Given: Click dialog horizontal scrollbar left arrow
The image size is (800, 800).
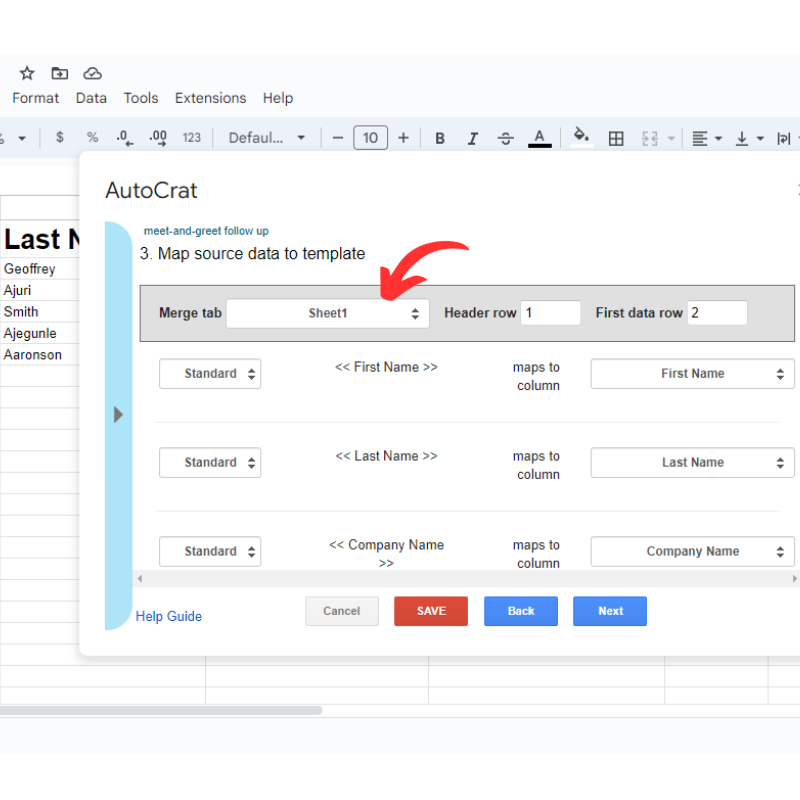Looking at the screenshot, I should coord(140,579).
